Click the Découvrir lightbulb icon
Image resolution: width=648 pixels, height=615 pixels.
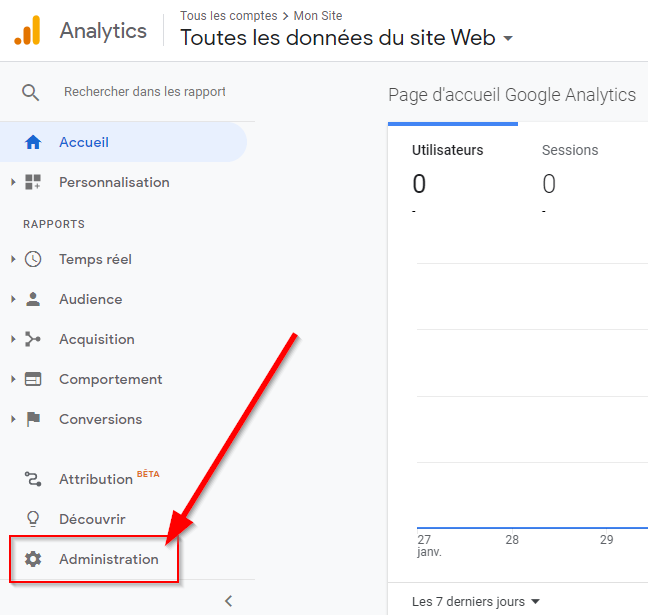click(33, 519)
